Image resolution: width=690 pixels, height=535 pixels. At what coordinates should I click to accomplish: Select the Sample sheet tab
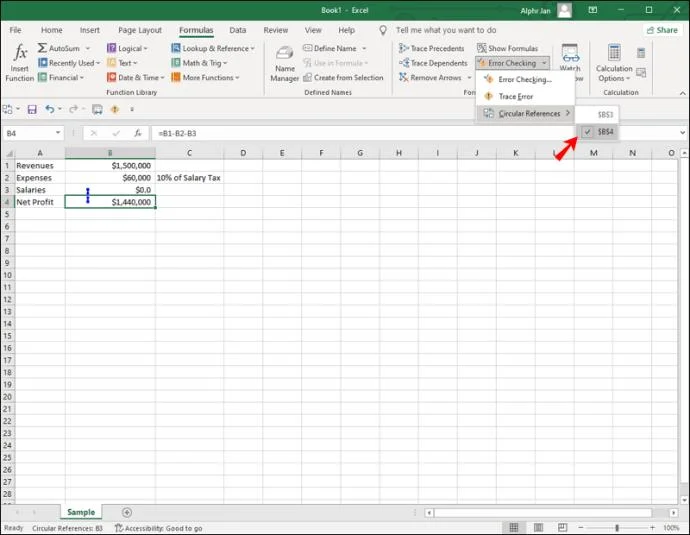click(81, 512)
